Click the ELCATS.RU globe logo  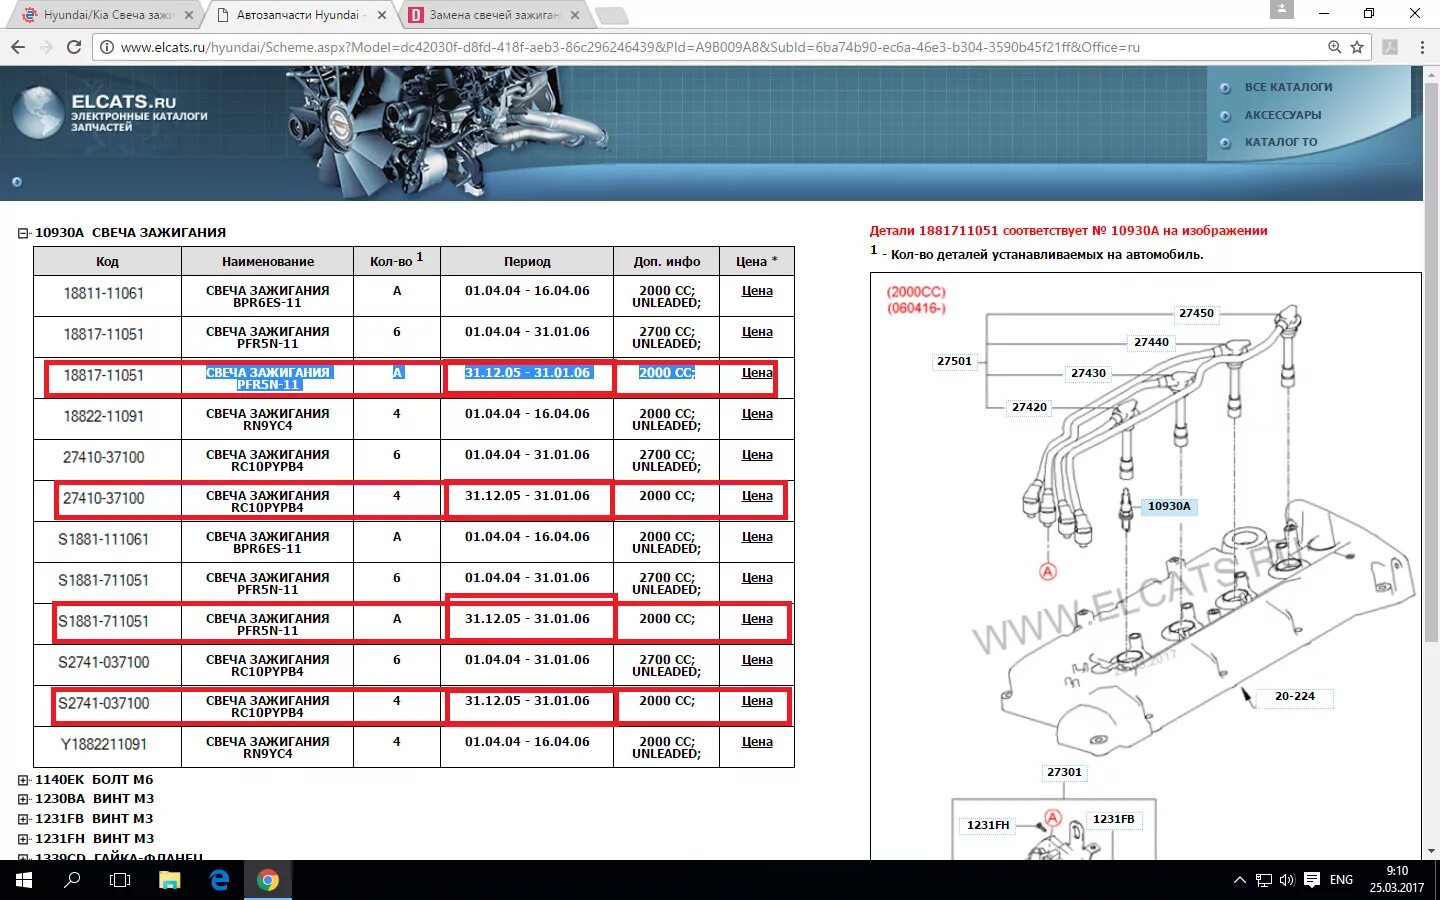pos(38,111)
